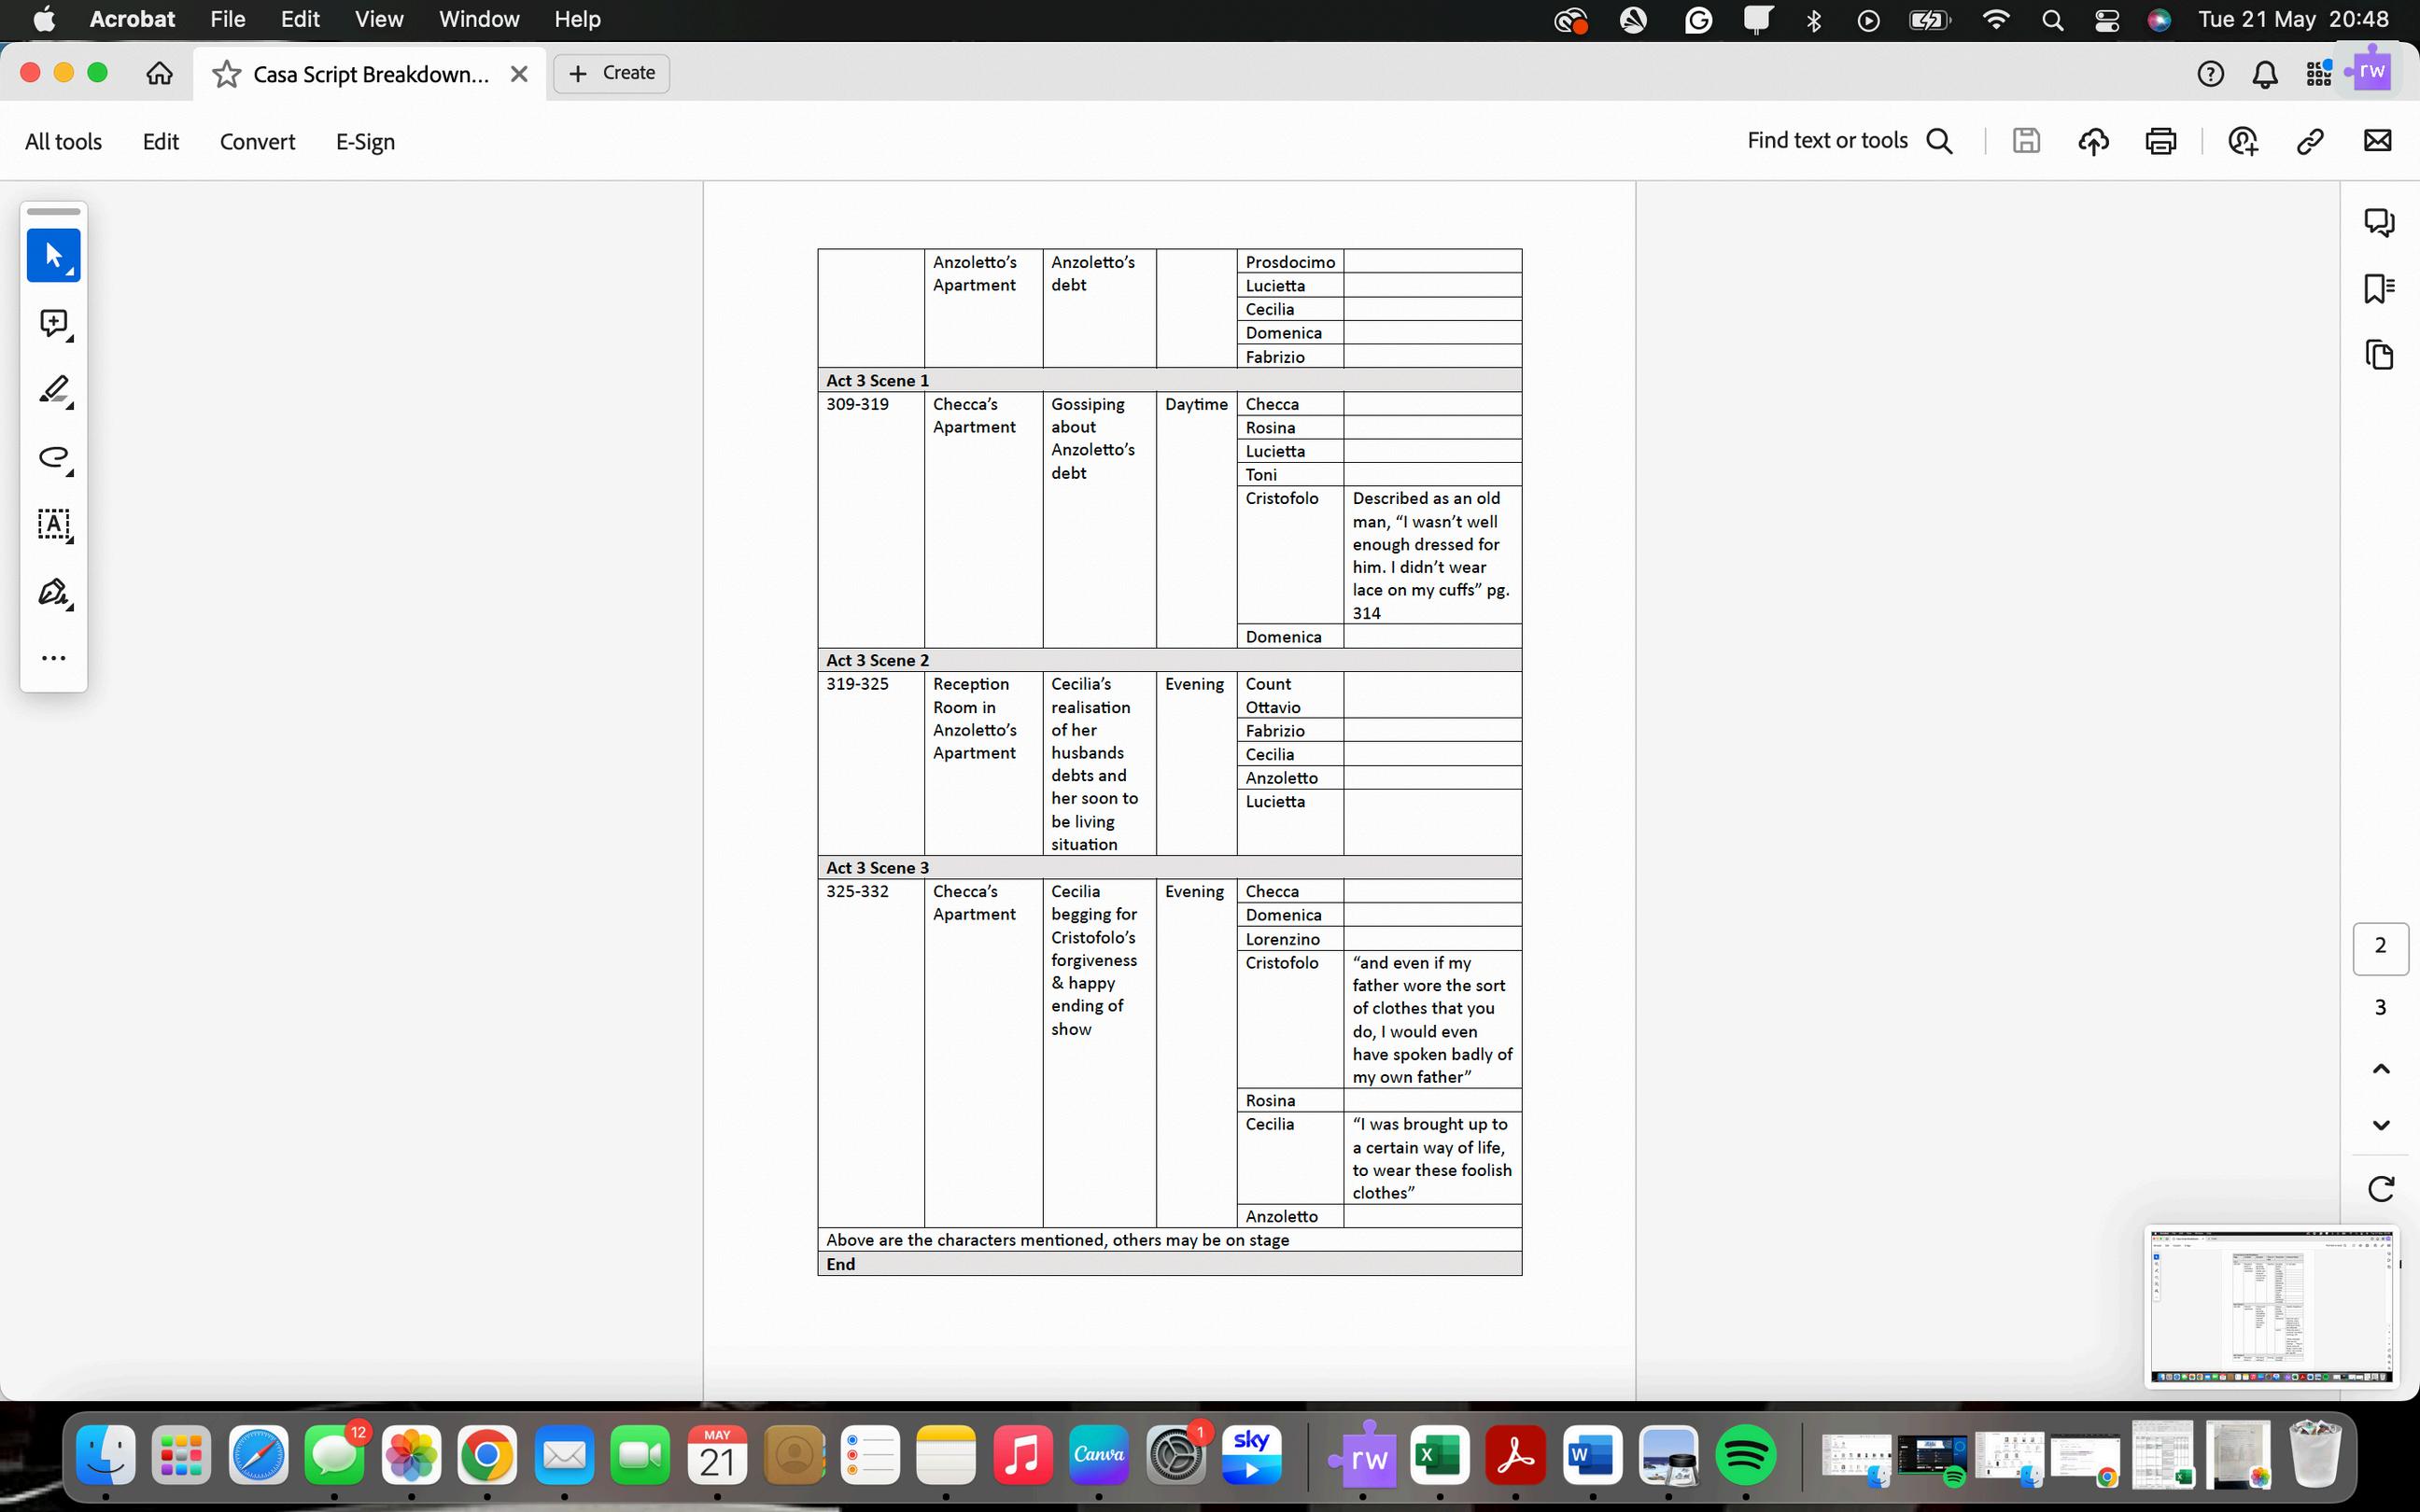Open the screenshot preview thumbnail
Image resolution: width=2420 pixels, height=1512 pixels.
pyautogui.click(x=2270, y=1306)
